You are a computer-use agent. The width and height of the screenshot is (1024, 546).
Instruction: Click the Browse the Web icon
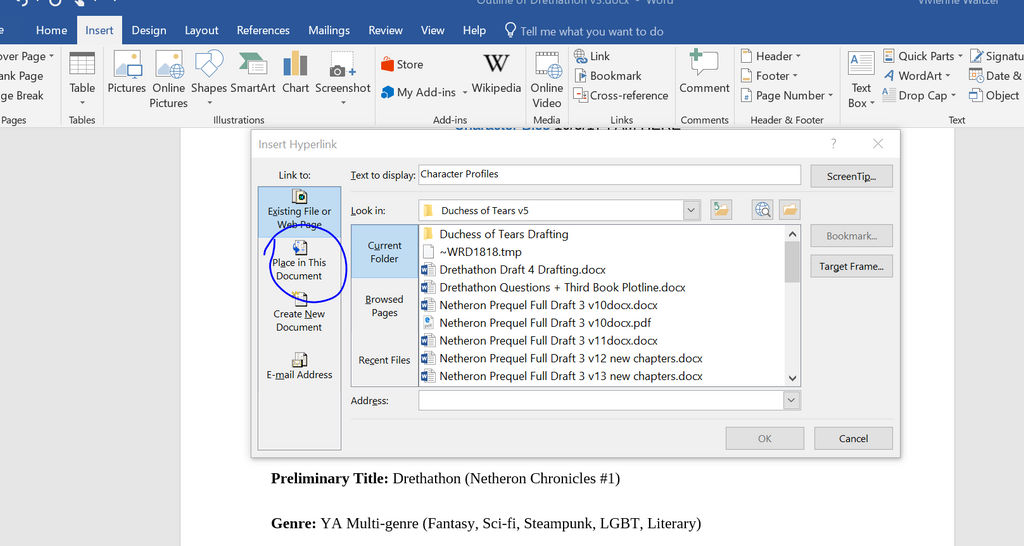tap(762, 210)
